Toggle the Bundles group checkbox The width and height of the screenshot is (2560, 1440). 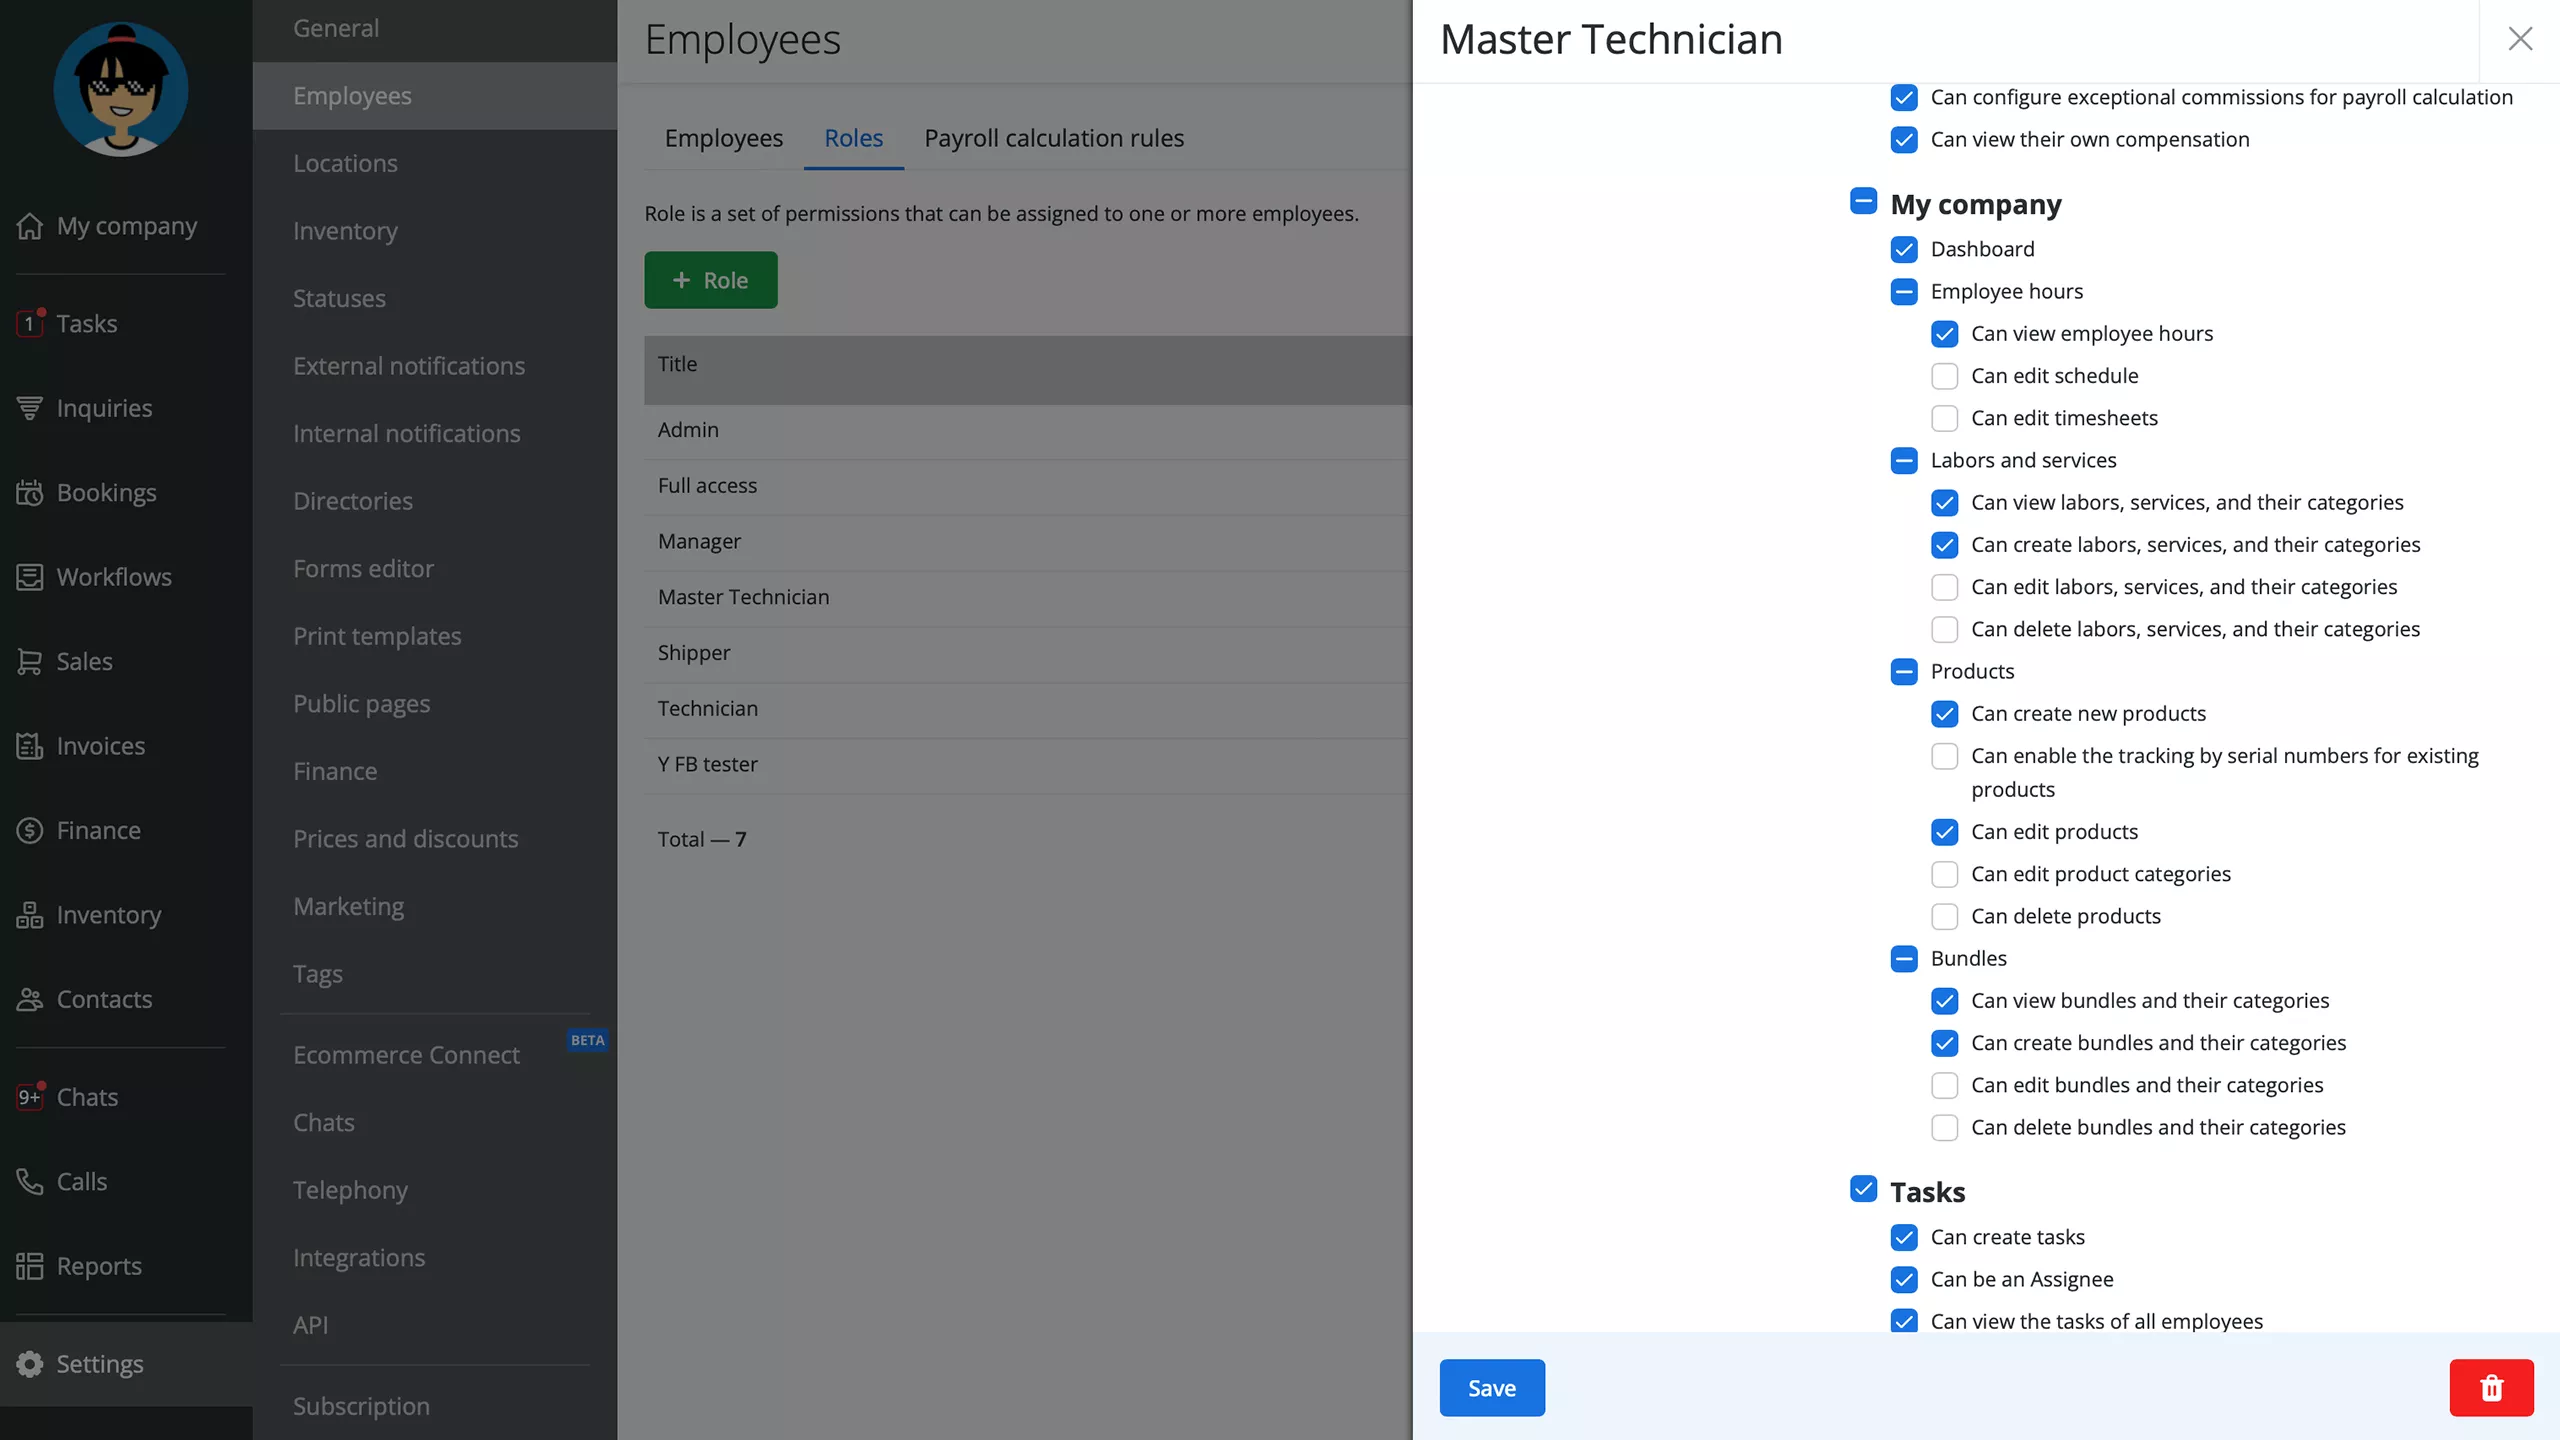pos(1904,958)
